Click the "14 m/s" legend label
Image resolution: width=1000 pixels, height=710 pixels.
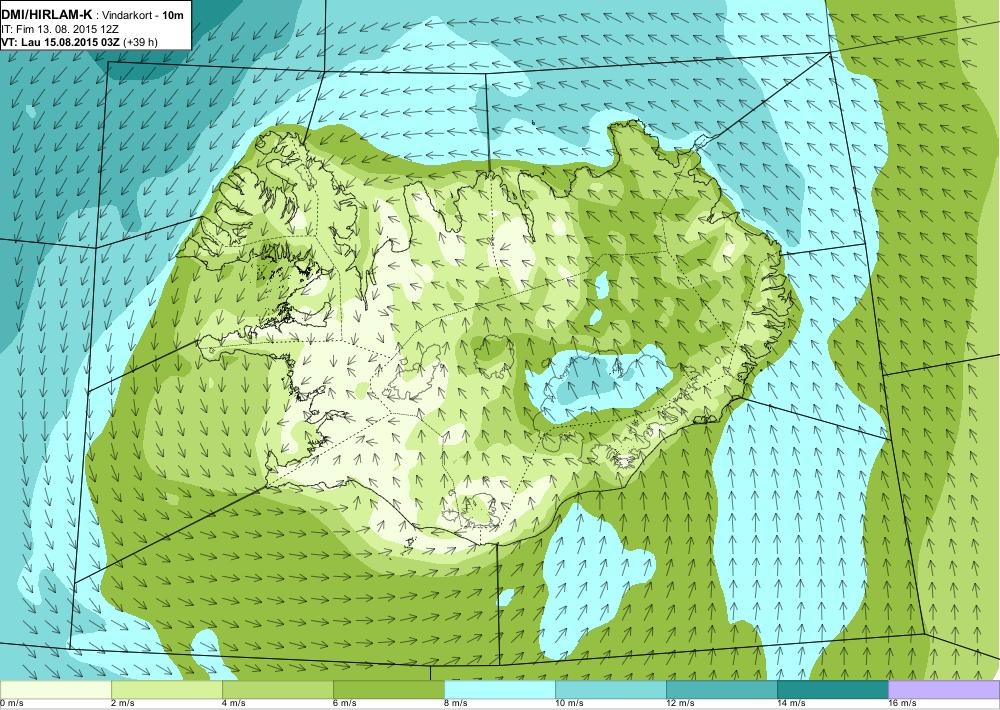[791, 704]
